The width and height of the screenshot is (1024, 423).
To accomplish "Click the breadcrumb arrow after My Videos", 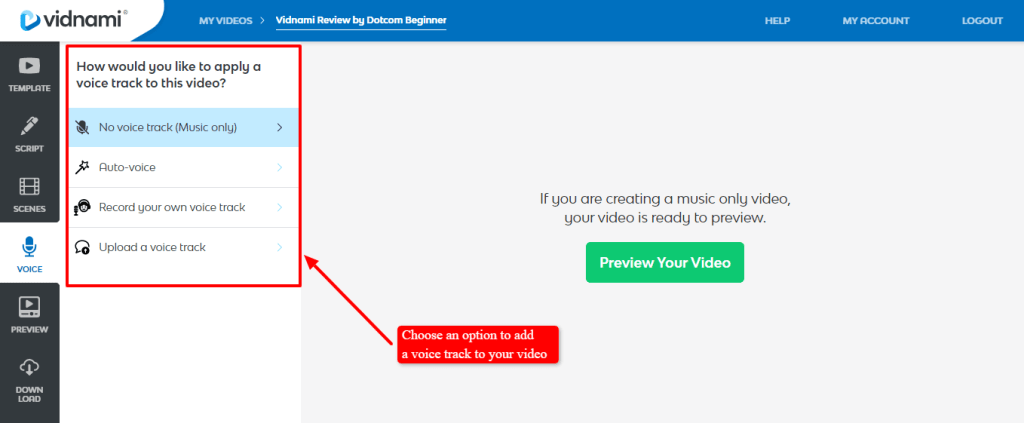I will [x=263, y=20].
